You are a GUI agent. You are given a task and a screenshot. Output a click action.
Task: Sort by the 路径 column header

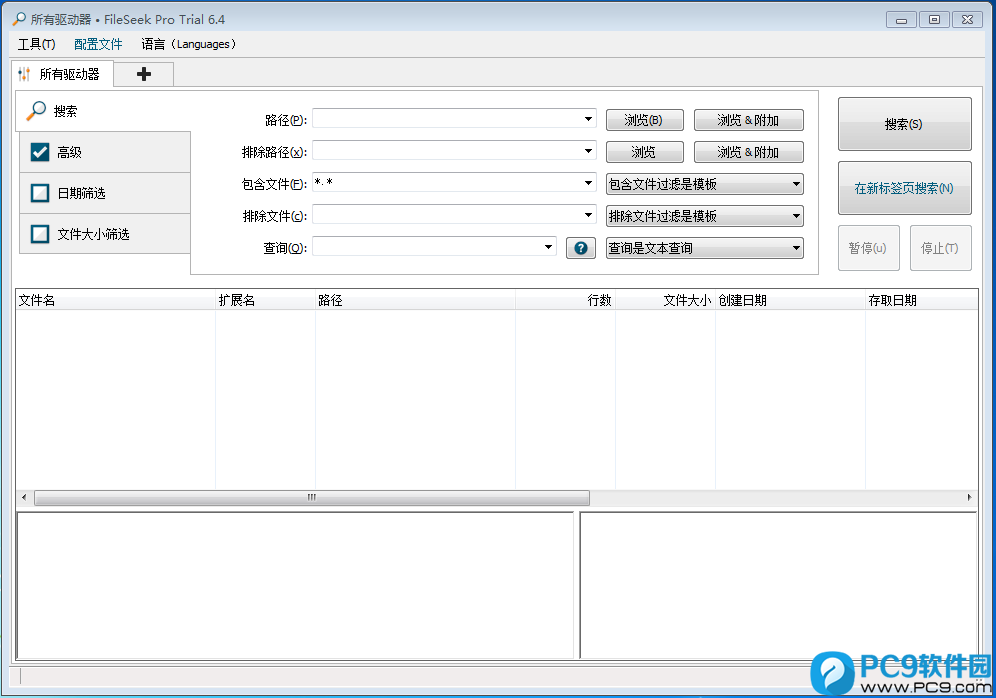click(x=415, y=300)
